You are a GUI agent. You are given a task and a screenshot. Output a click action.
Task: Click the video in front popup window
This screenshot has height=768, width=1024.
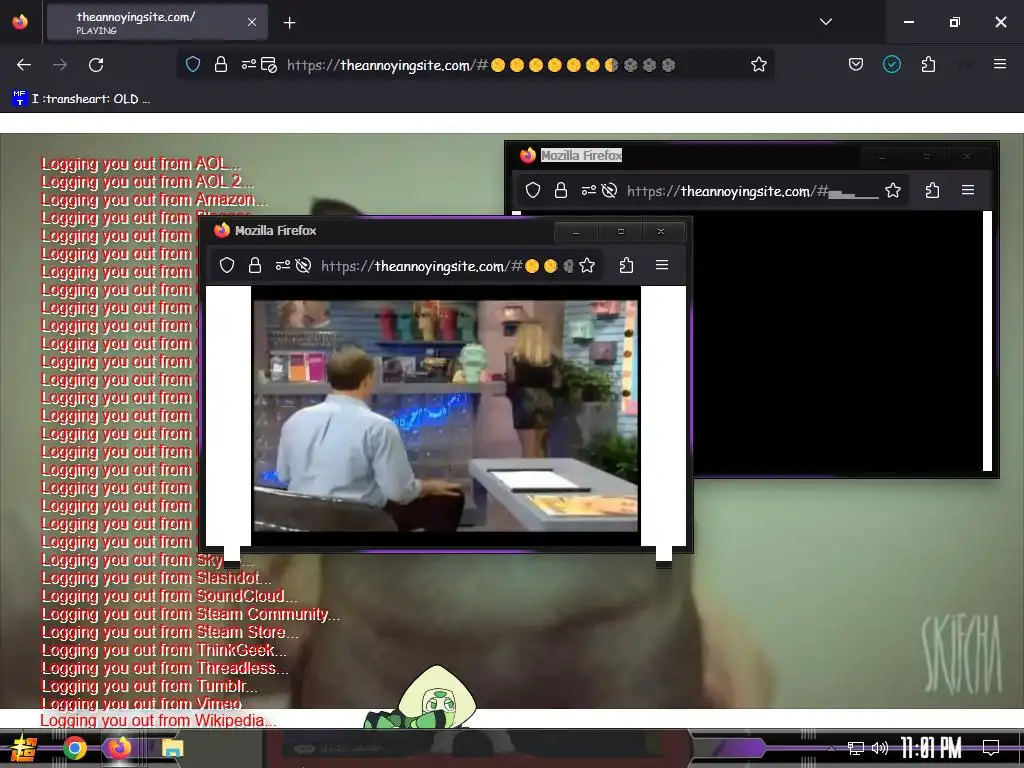[445, 416]
